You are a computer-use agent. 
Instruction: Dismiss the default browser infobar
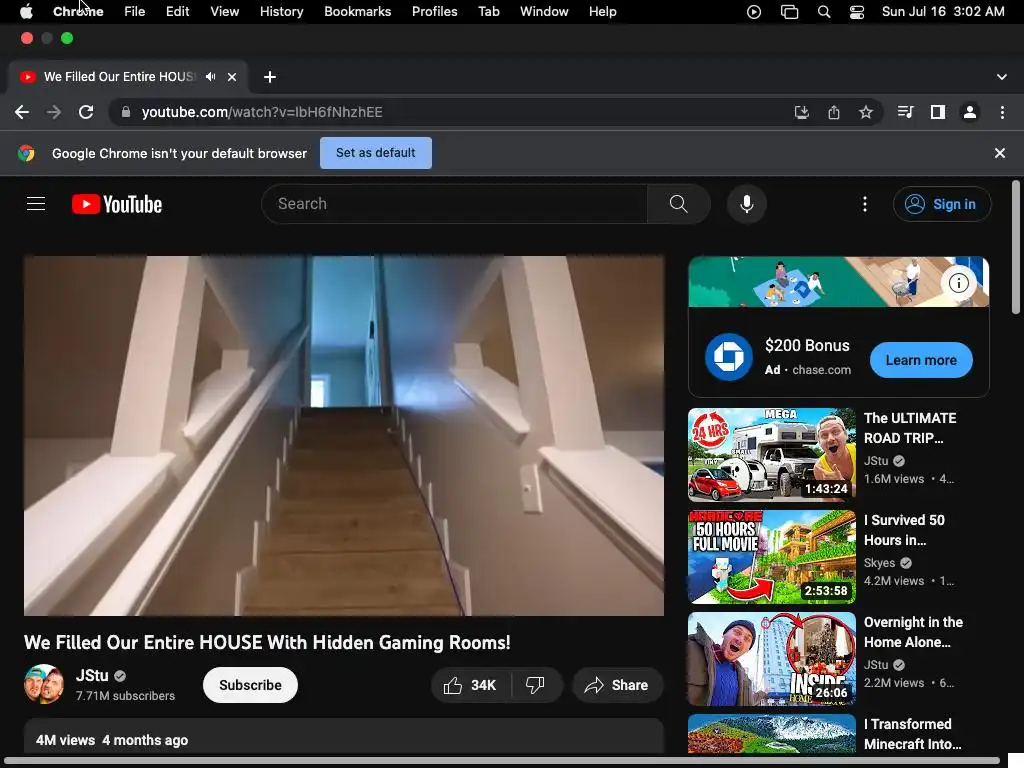pos(999,153)
